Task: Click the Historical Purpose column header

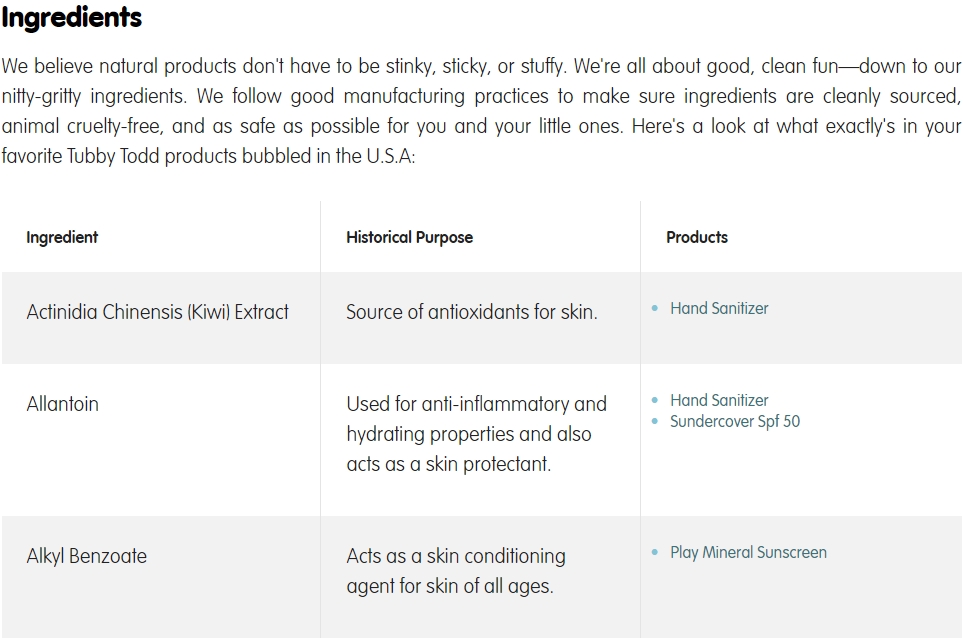Action: 410,237
